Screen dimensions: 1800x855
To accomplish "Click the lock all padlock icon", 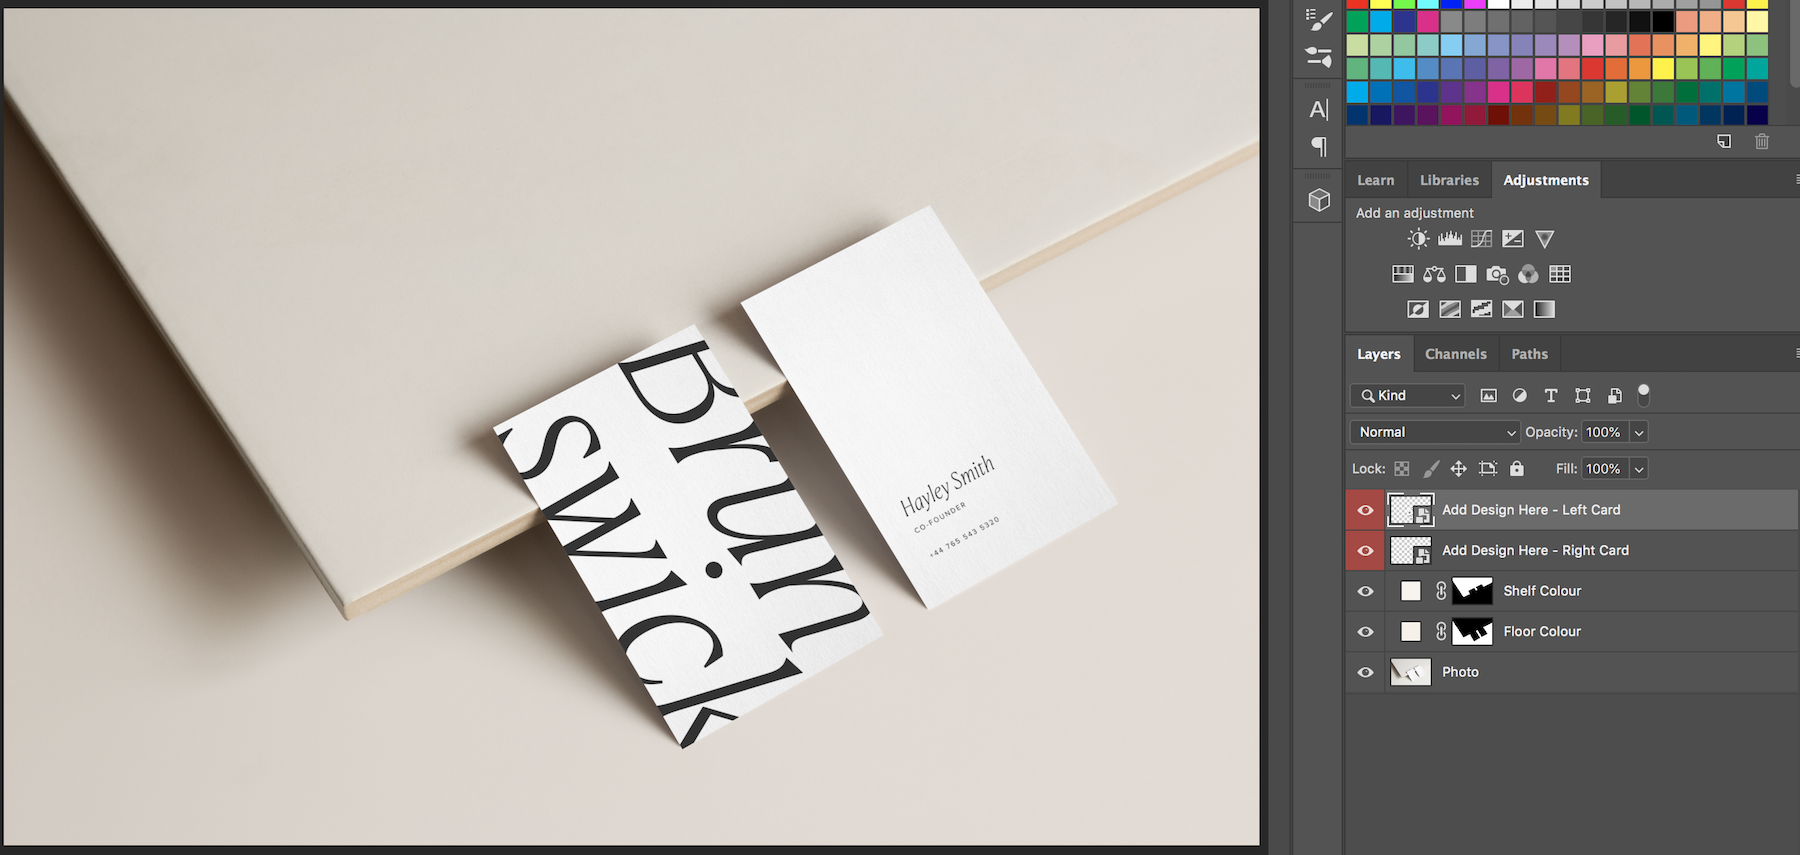I will coord(1517,468).
